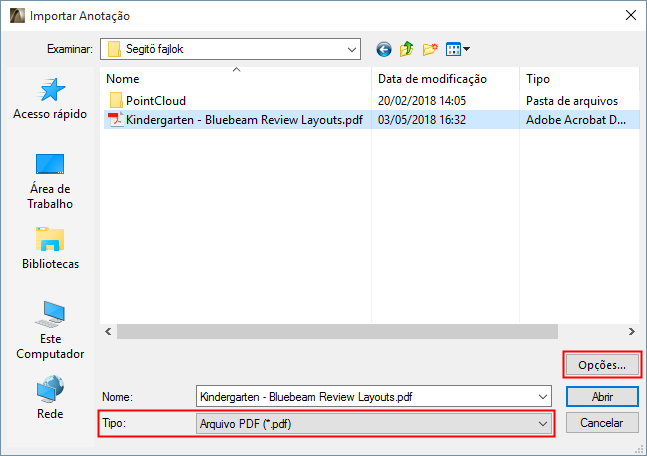The width and height of the screenshot is (647, 456).
Task: Click the date 03/05/2018 16:32
Action: [x=422, y=120]
